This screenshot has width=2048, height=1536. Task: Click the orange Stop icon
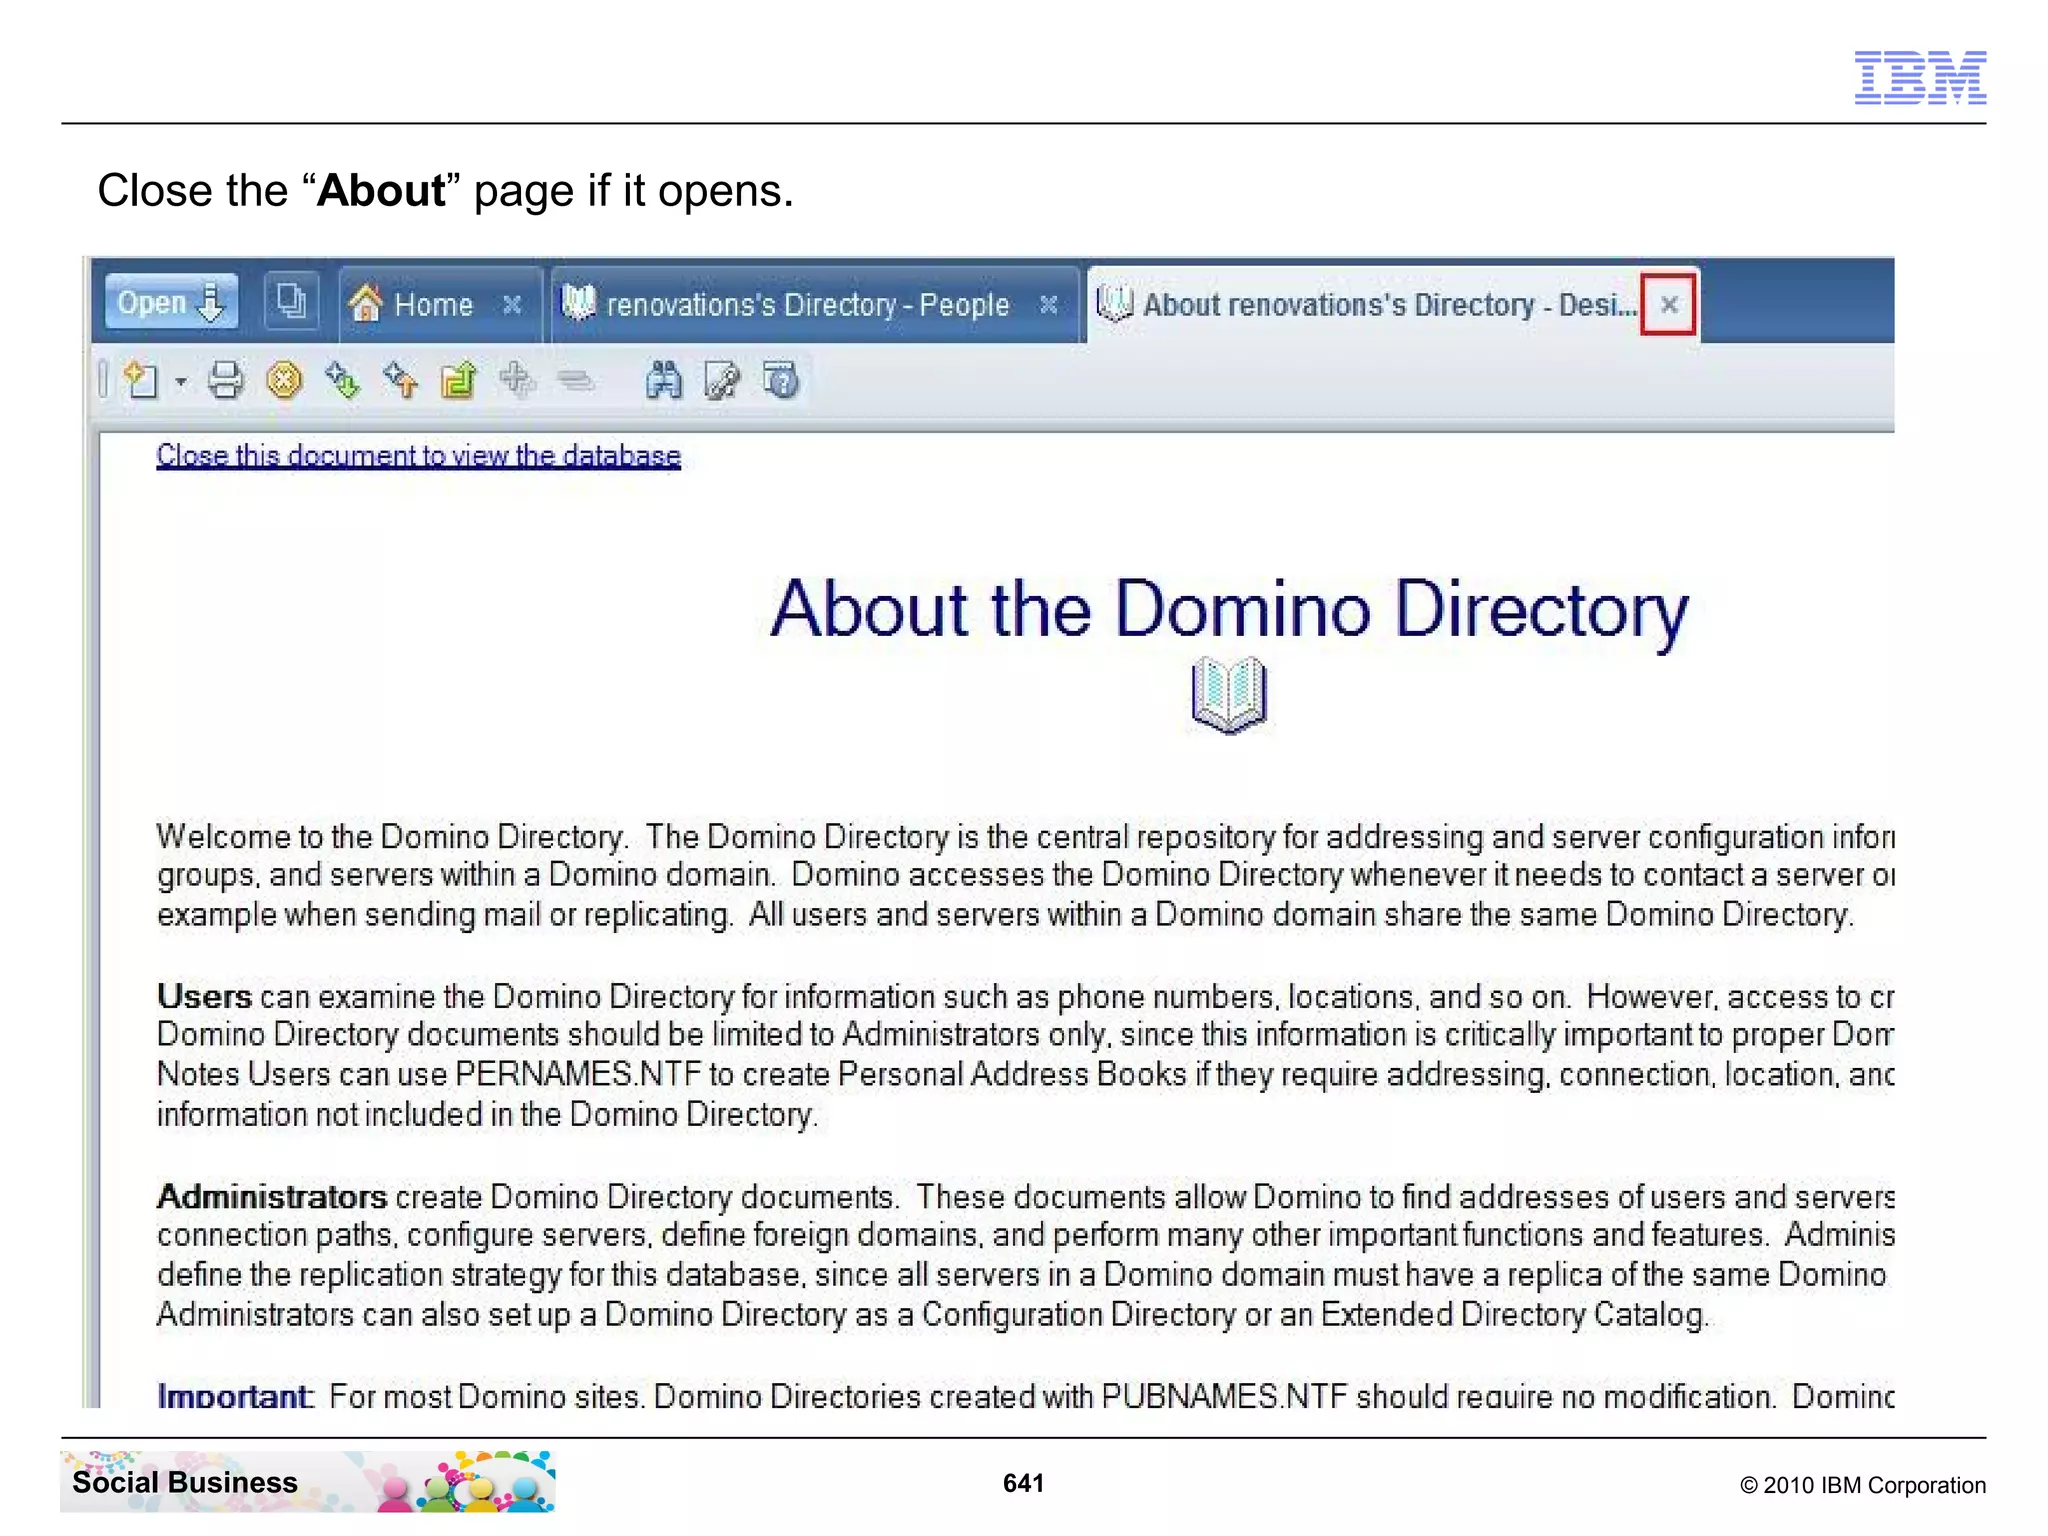[284, 381]
